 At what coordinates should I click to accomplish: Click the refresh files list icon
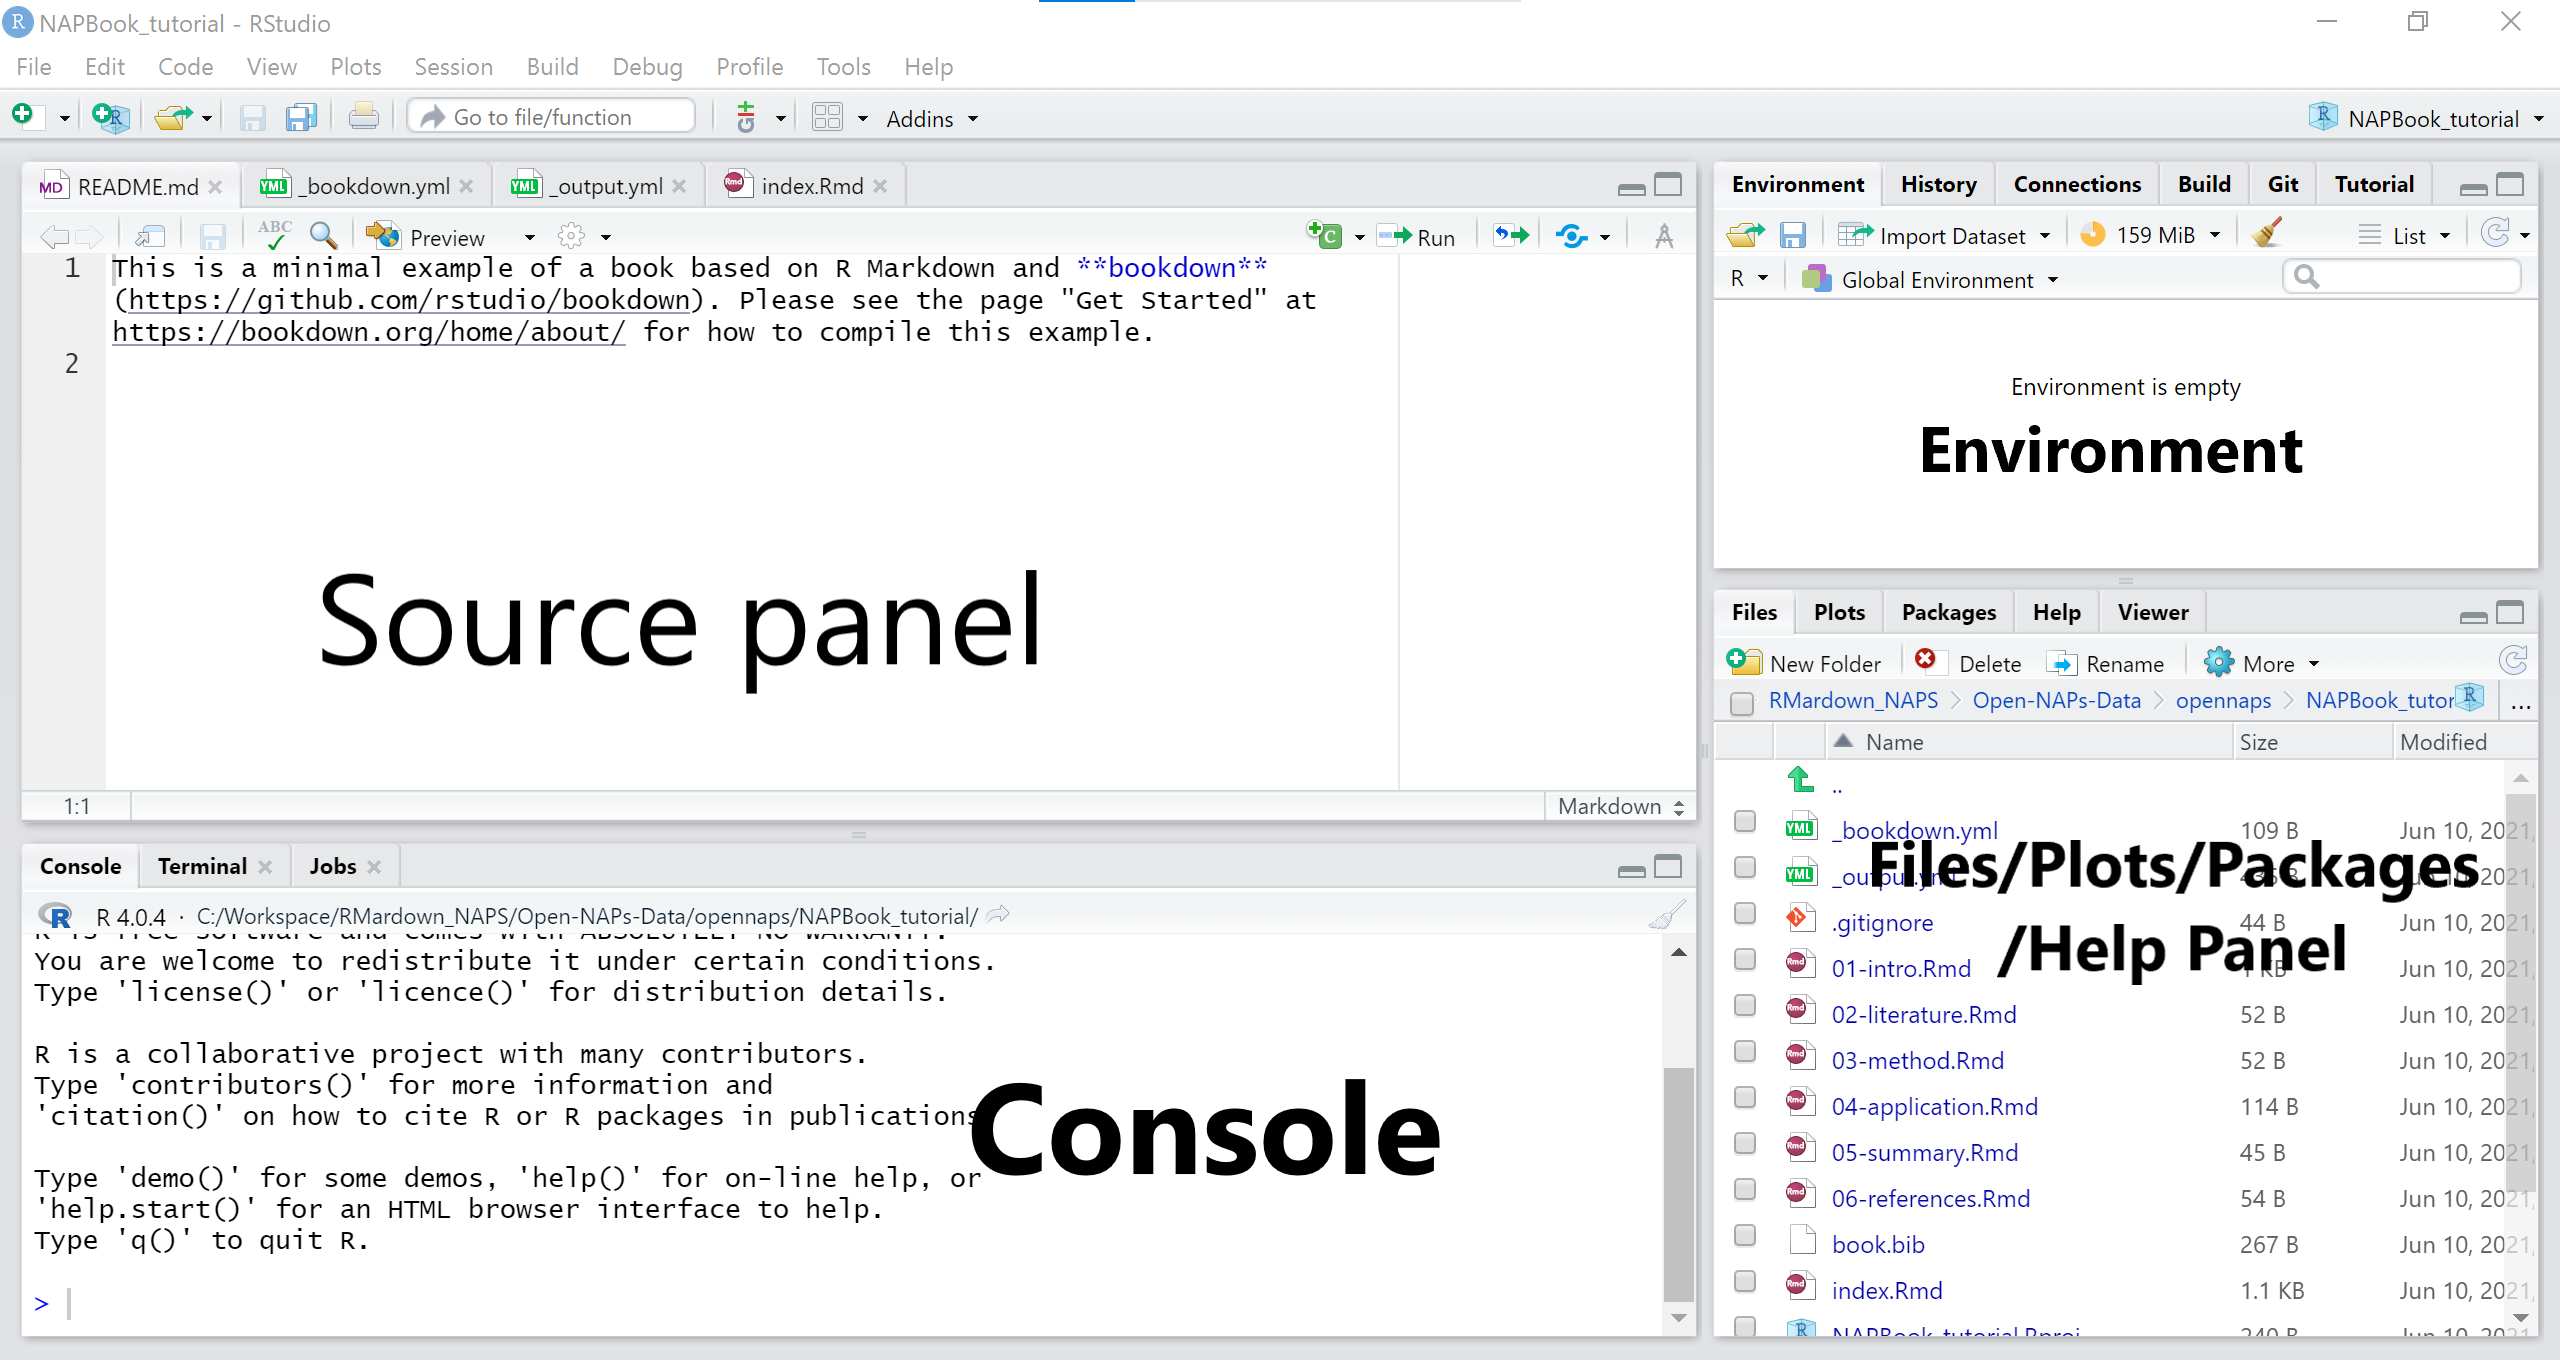(2512, 661)
